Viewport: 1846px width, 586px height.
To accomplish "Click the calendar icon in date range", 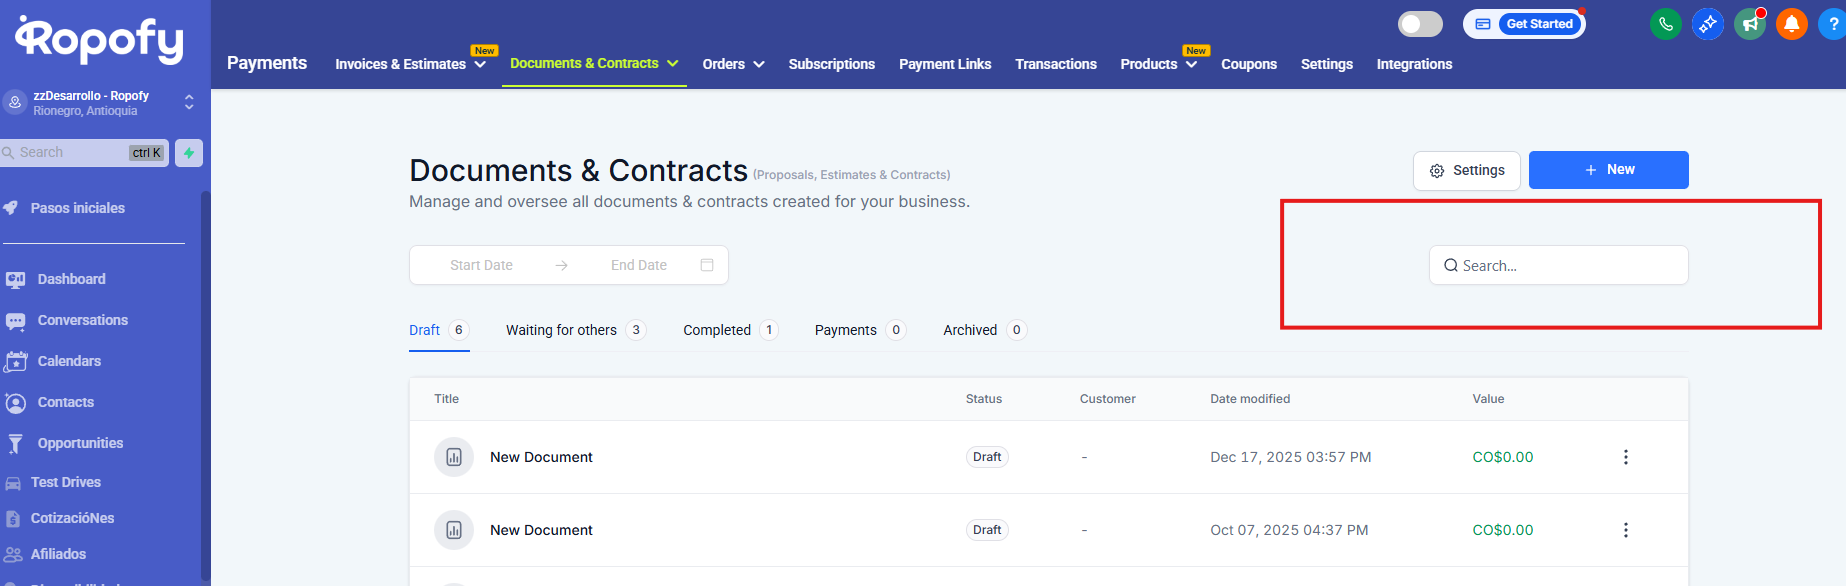I will tap(707, 265).
